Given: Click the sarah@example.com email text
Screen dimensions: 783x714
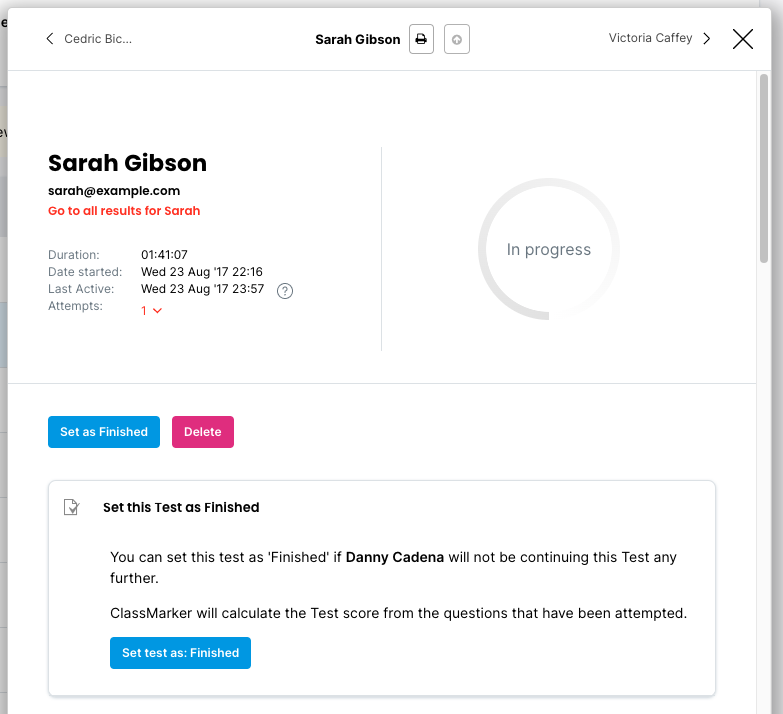Looking at the screenshot, I should [114, 190].
